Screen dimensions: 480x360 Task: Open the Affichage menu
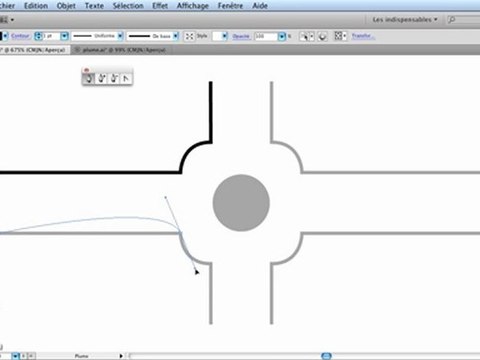pyautogui.click(x=192, y=6)
